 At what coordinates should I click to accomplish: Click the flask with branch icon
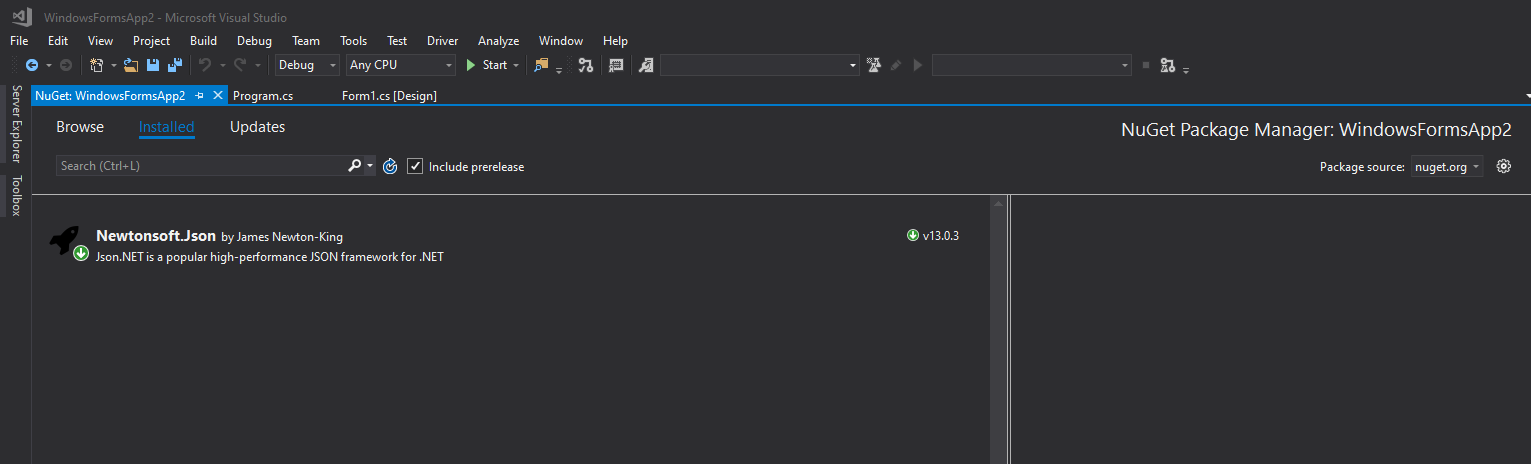(x=1167, y=65)
